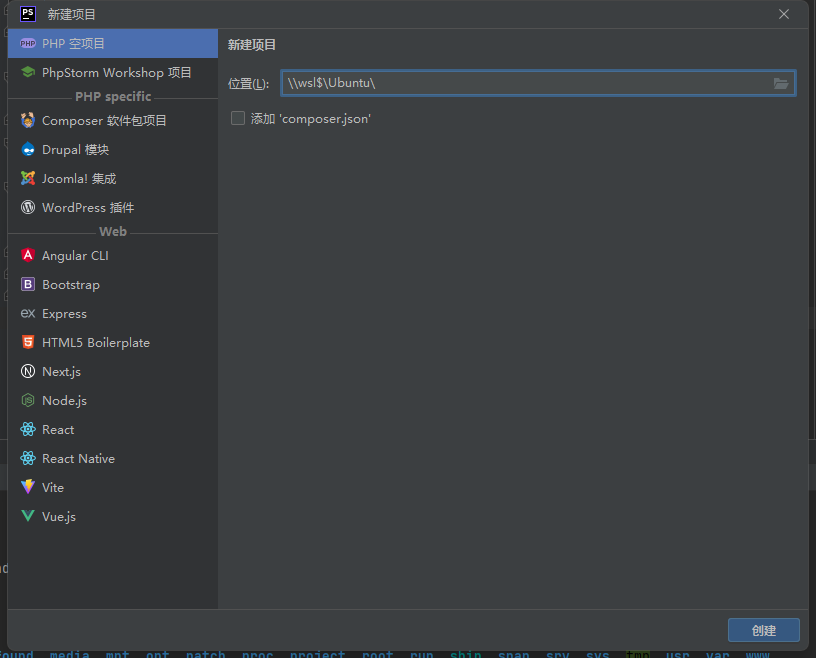Click 'media' directory in background terminal
This screenshot has height=658, width=816.
coord(69,654)
